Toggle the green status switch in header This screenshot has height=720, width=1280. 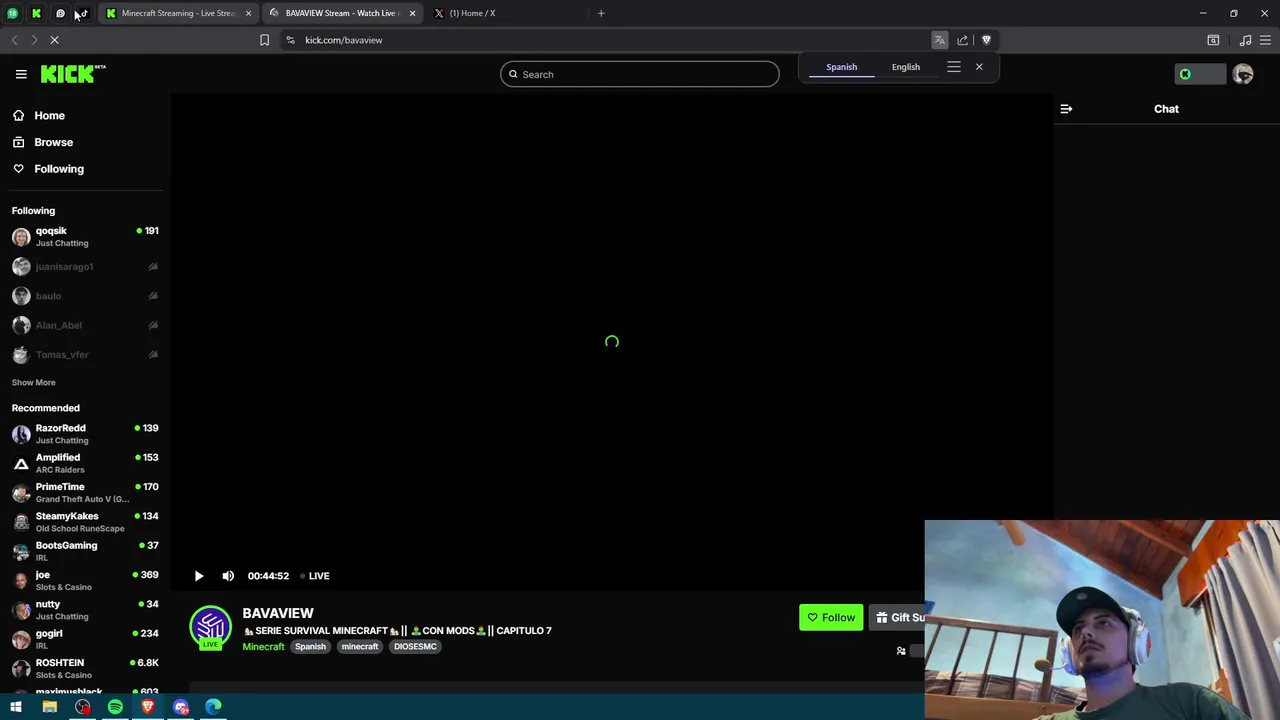point(1200,74)
